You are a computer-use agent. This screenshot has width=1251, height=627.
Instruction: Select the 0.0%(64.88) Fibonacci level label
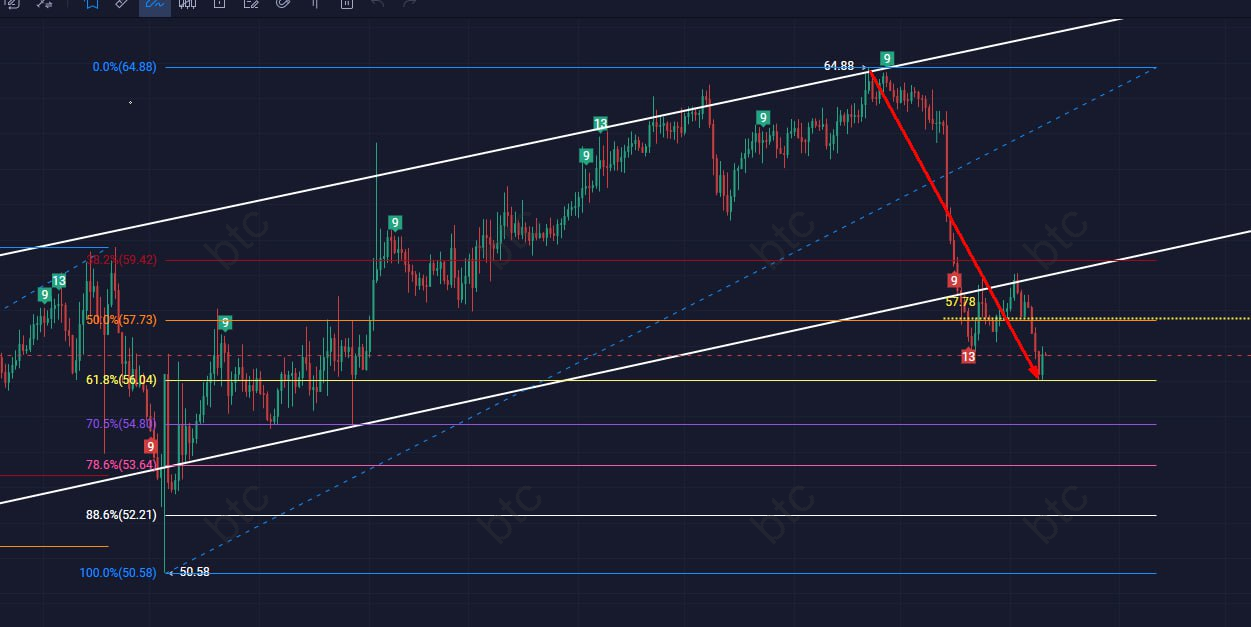124,67
